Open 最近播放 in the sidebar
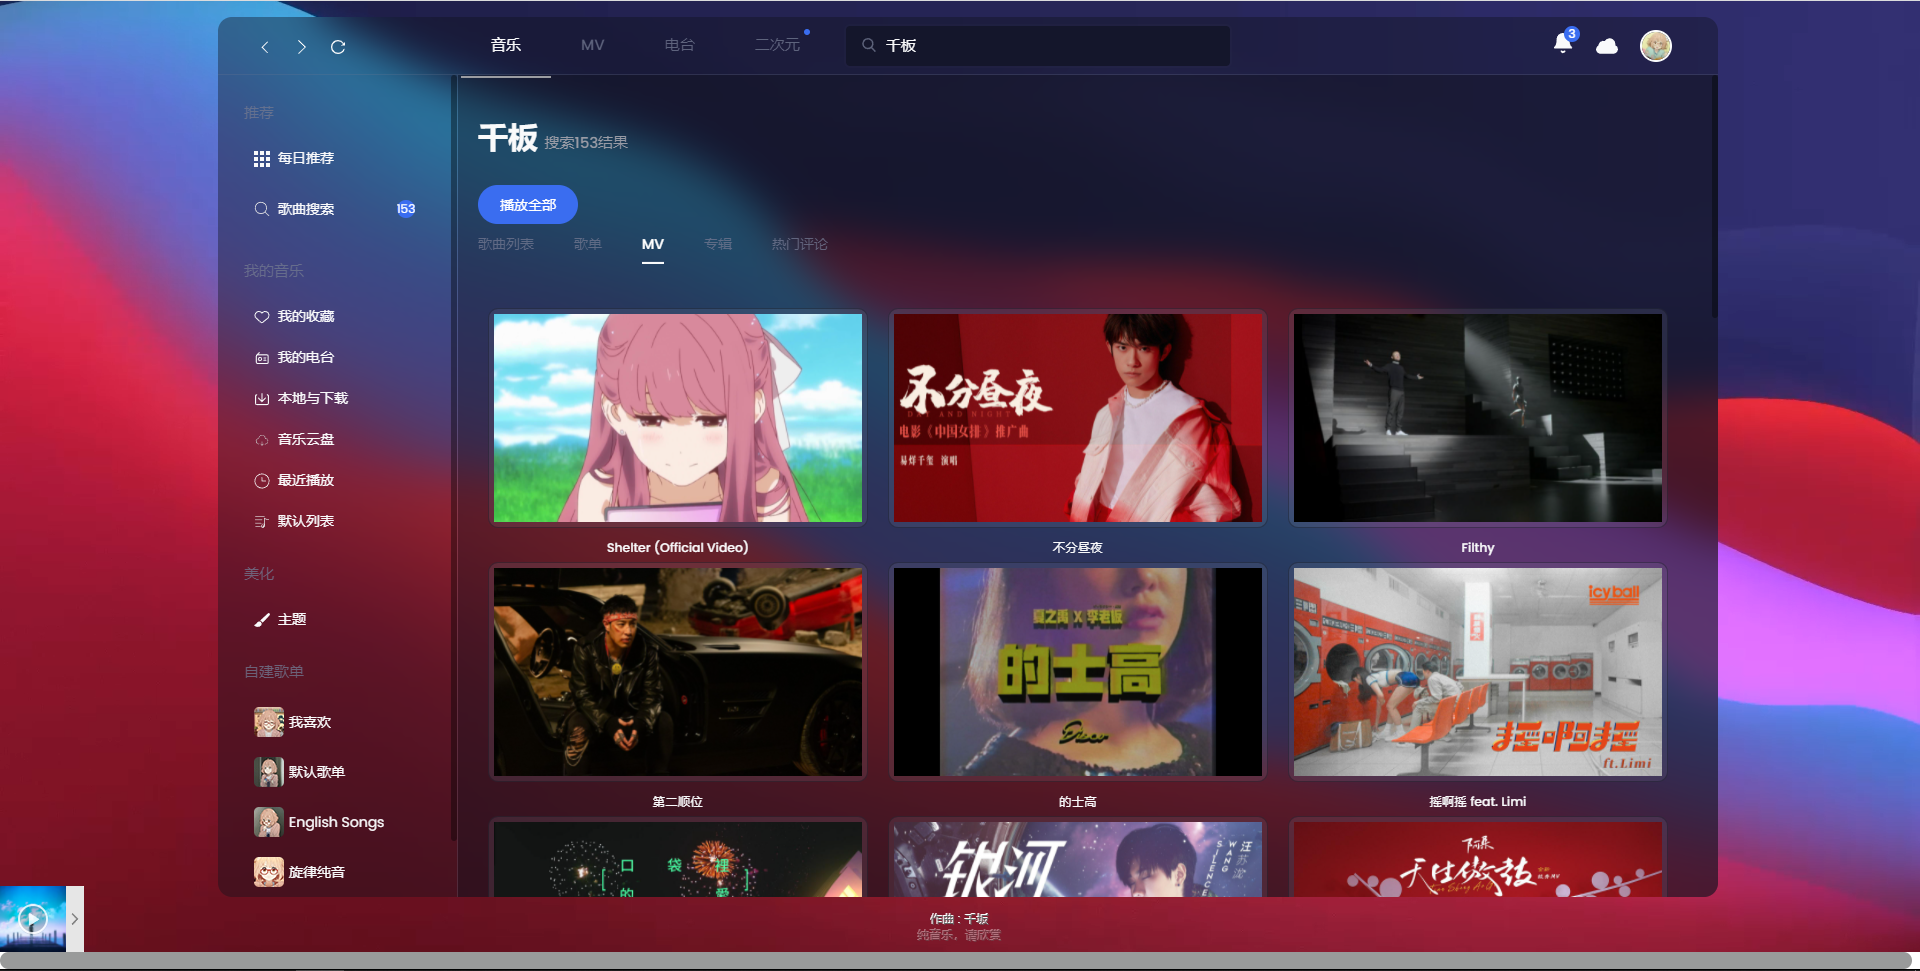The width and height of the screenshot is (1920, 971). click(x=306, y=480)
